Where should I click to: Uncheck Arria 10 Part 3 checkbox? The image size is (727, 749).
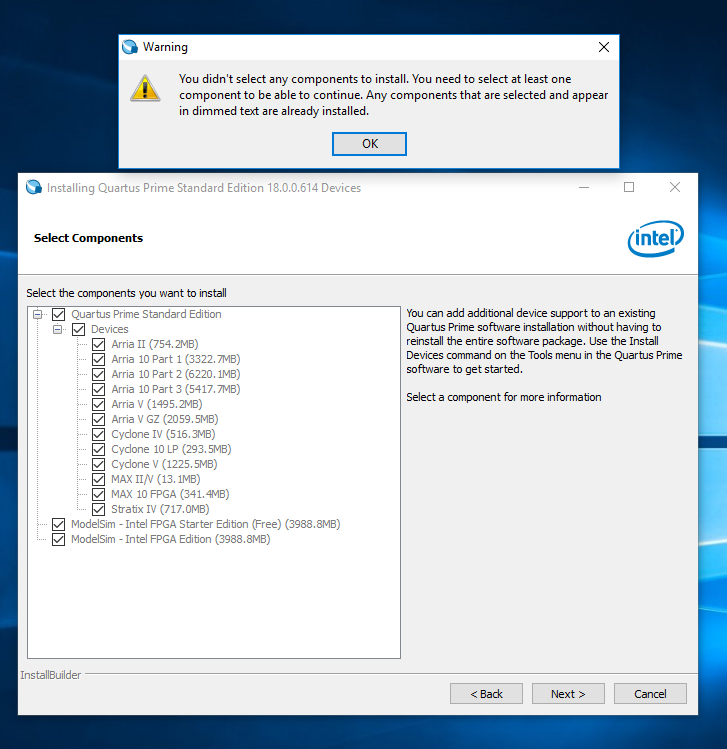[98, 389]
